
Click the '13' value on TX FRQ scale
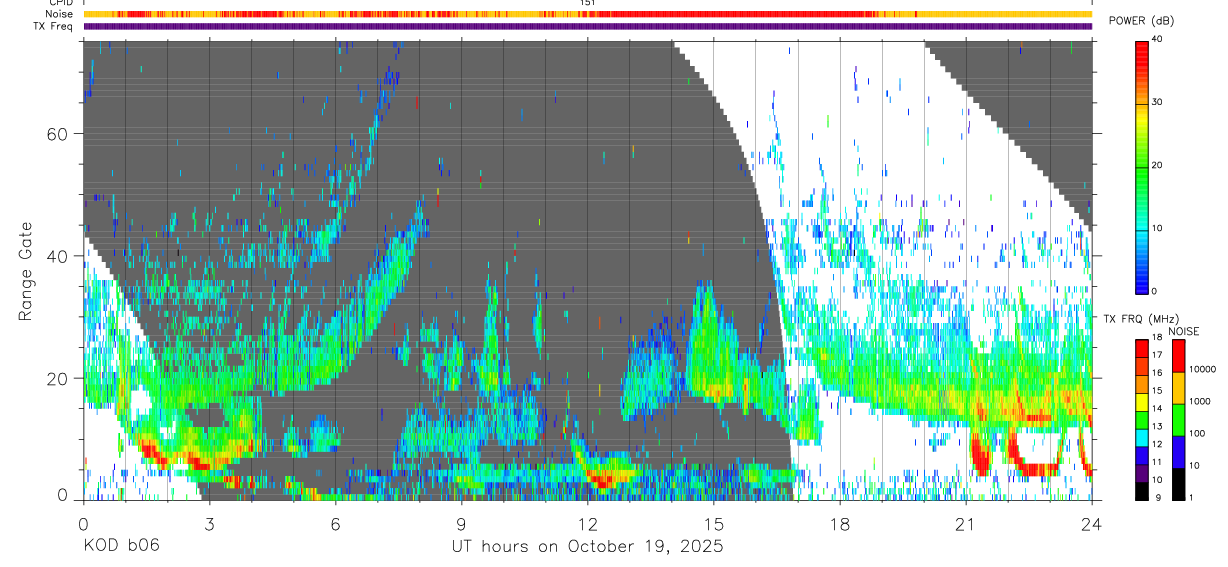pyautogui.click(x=1157, y=426)
